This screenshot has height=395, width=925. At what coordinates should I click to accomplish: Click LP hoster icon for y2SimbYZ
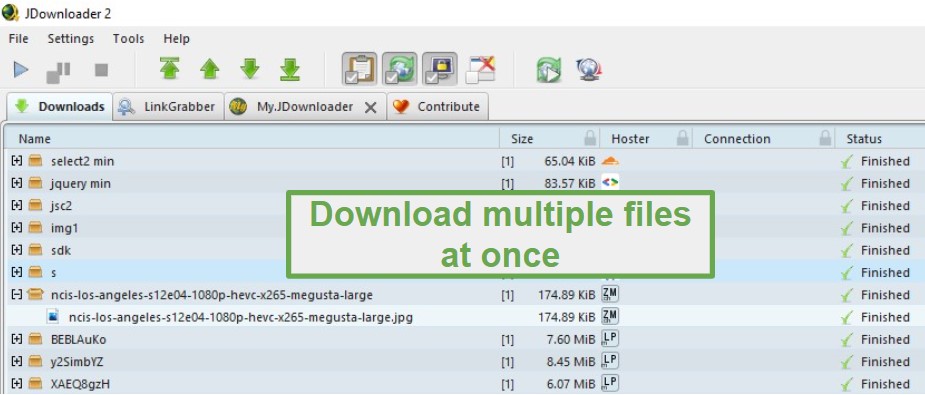610,361
